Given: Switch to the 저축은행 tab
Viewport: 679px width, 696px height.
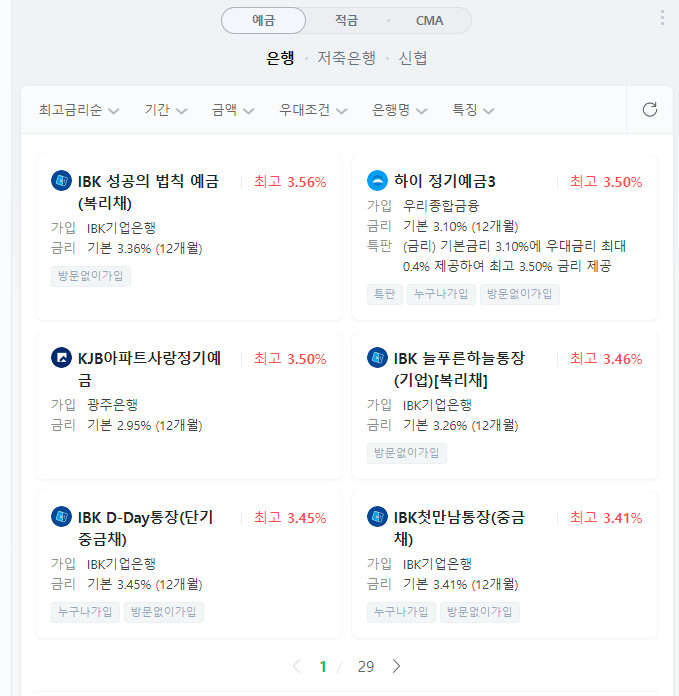Looking at the screenshot, I should pos(346,58).
